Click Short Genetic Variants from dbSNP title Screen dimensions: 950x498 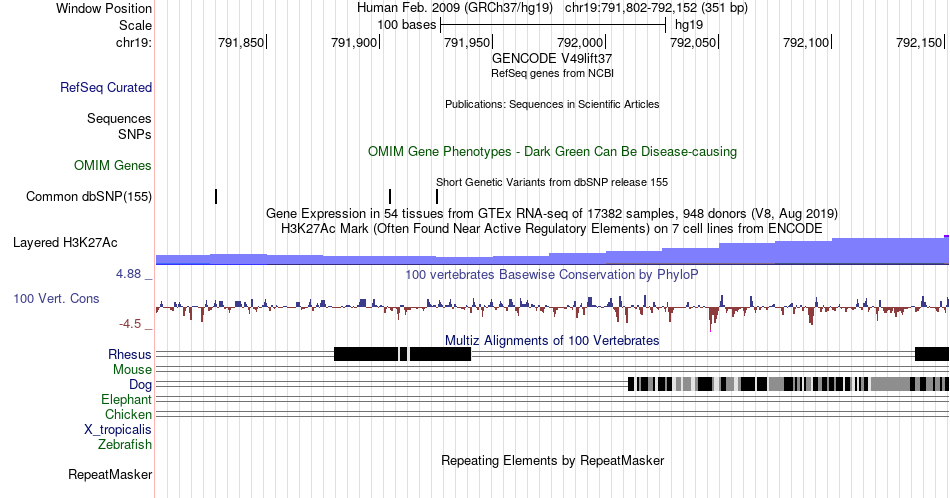pos(552,182)
